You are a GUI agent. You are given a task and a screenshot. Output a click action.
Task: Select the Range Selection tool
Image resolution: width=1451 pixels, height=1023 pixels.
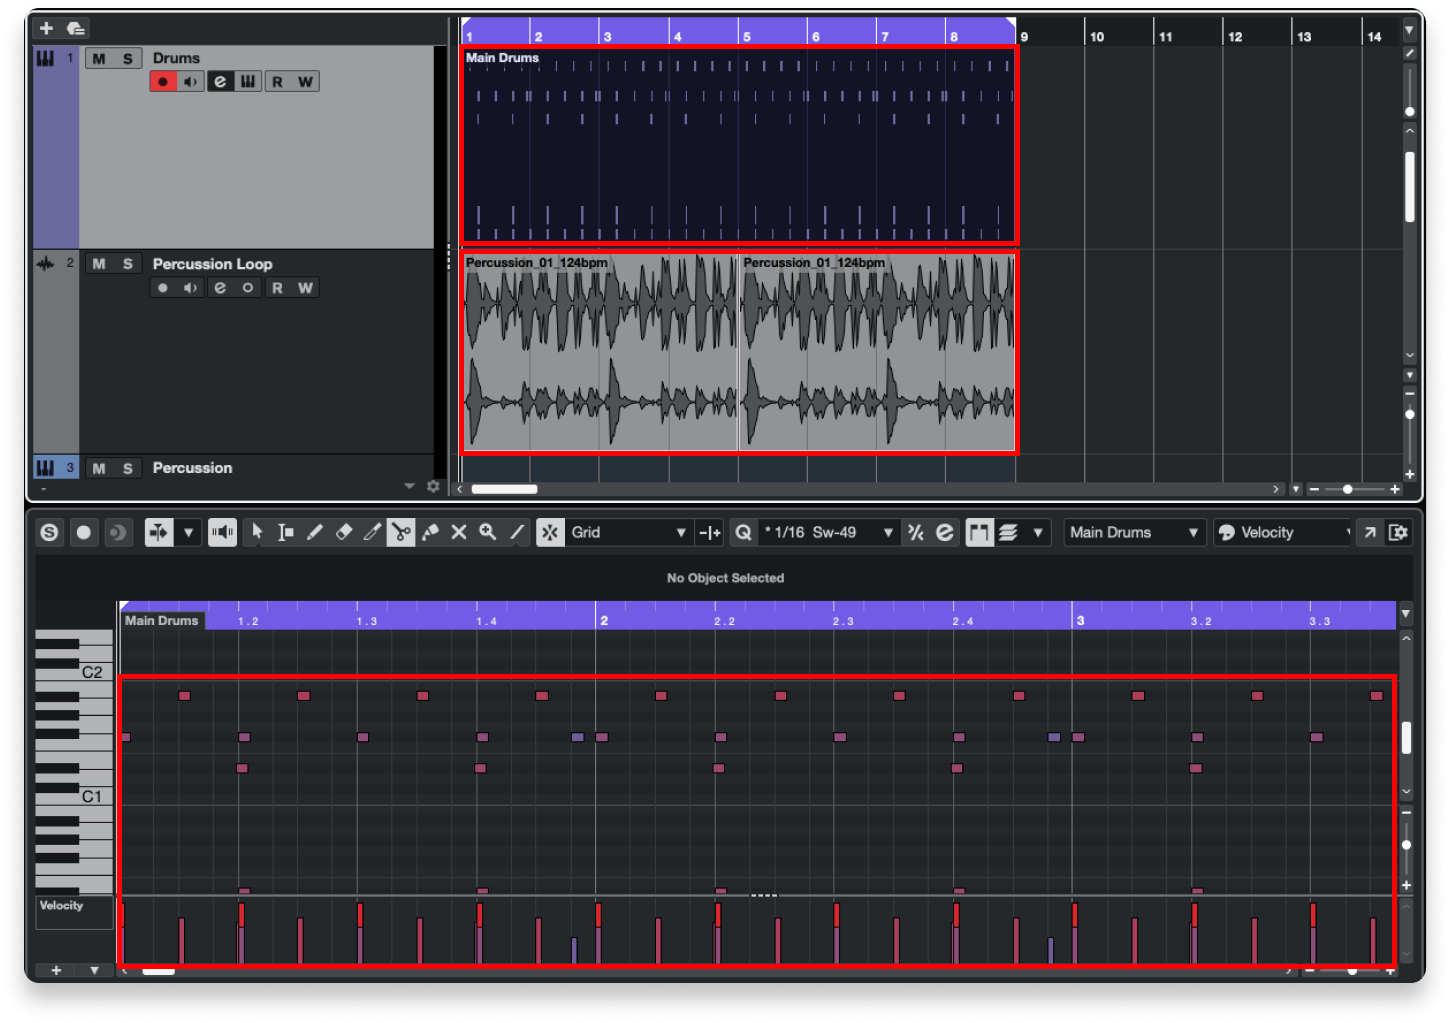coord(286,532)
